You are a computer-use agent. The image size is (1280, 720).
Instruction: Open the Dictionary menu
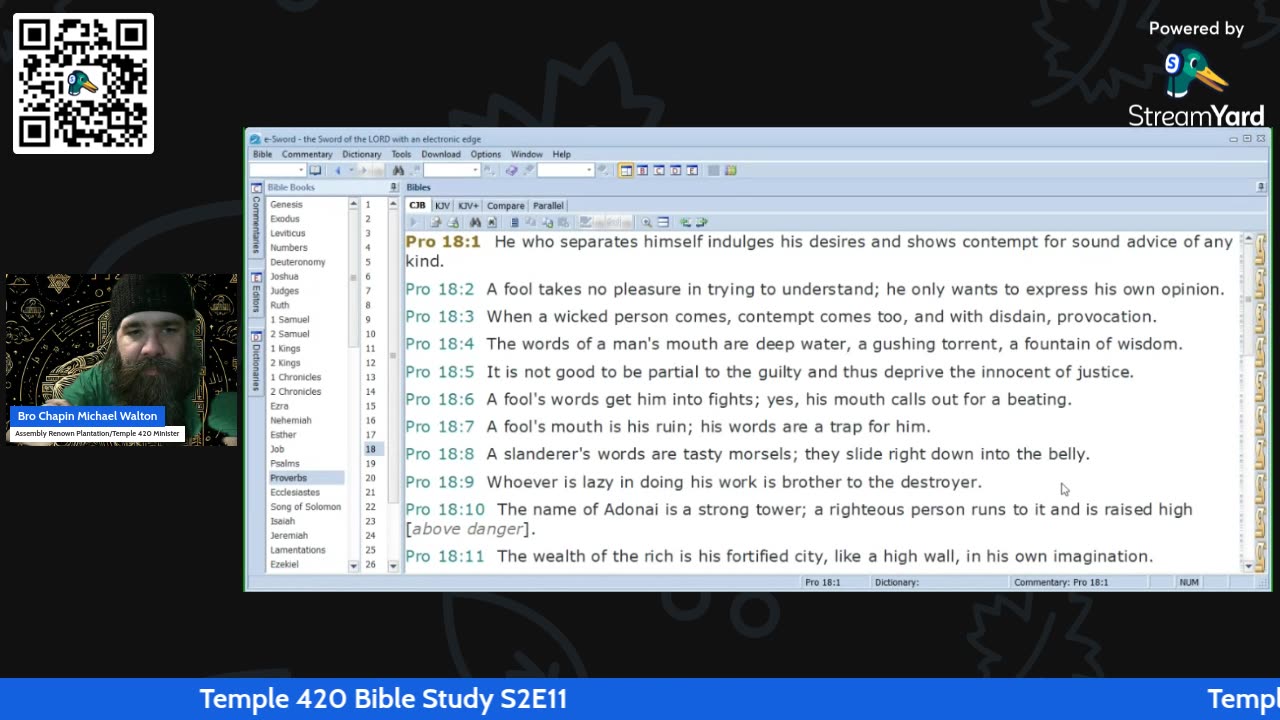point(361,154)
